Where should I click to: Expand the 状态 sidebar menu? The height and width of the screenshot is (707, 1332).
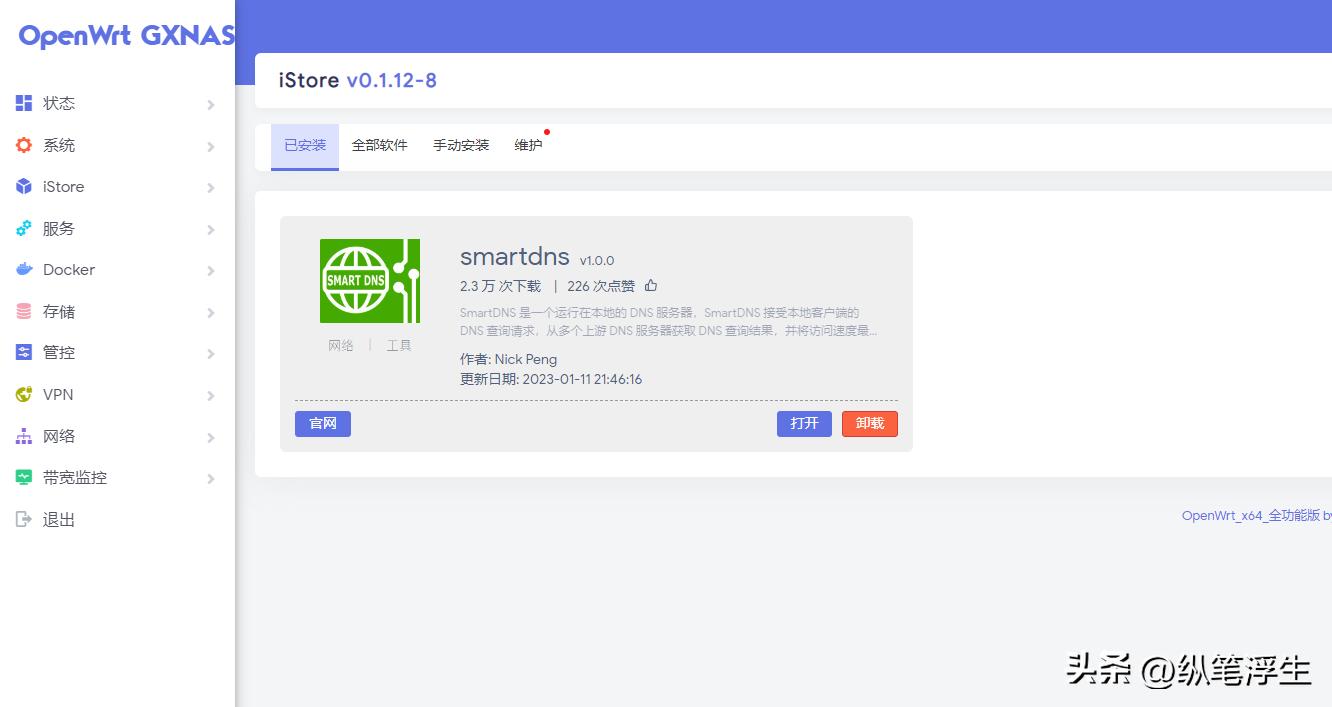210,103
